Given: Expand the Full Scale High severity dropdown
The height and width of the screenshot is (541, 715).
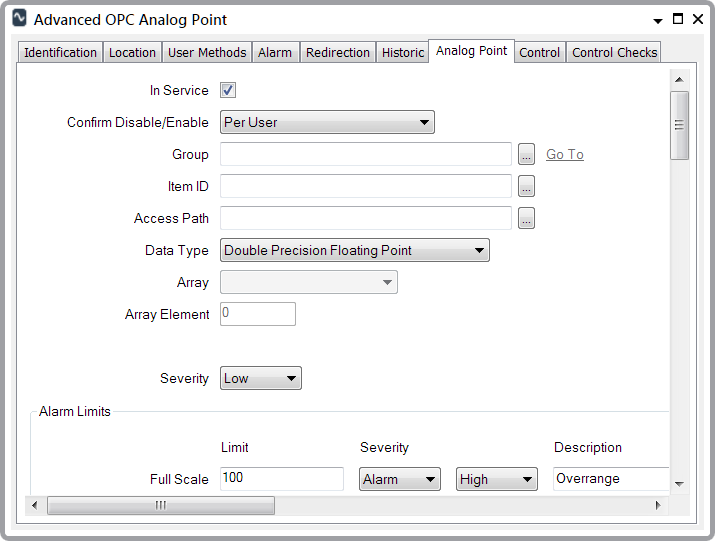Looking at the screenshot, I should pyautogui.click(x=497, y=479).
